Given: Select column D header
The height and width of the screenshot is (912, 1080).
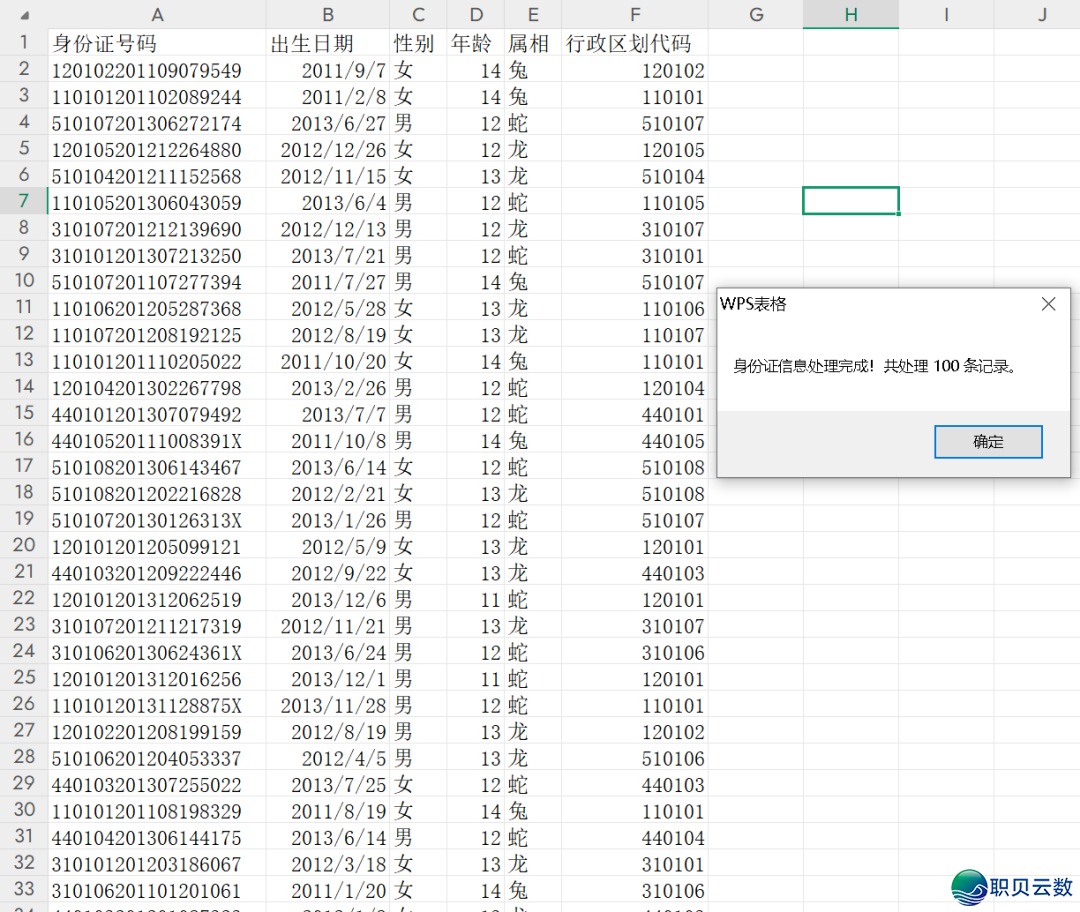Looking at the screenshot, I should (x=475, y=14).
